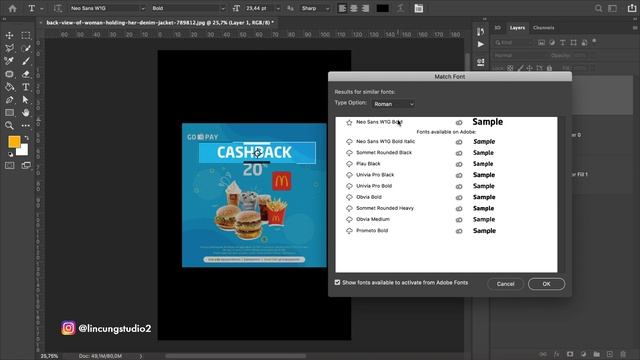Open the Actions panel play icon
This screenshot has width=640, height=360.
click(x=481, y=44)
